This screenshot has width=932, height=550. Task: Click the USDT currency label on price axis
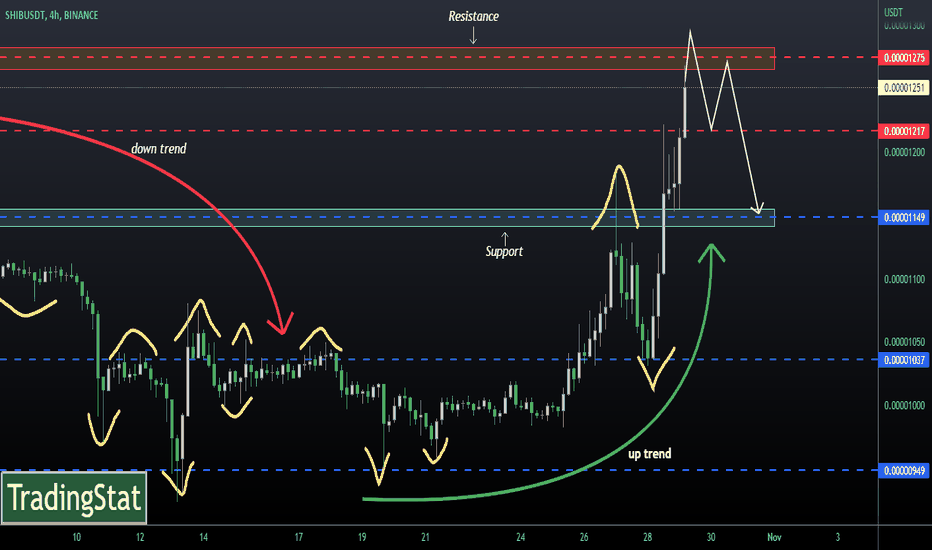point(893,12)
